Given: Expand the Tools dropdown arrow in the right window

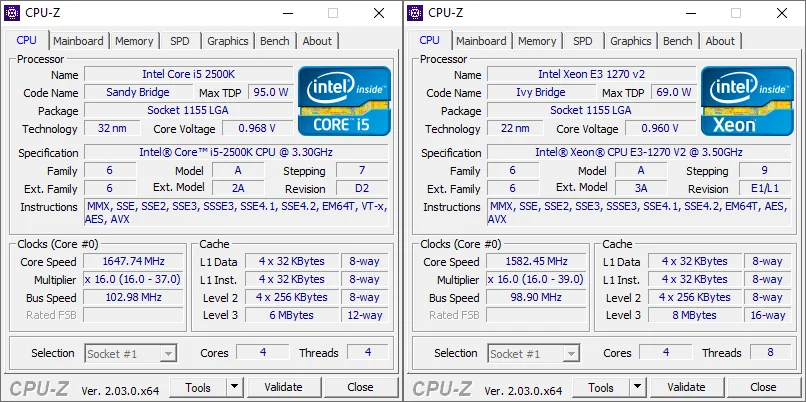Looking at the screenshot, I should pos(637,388).
